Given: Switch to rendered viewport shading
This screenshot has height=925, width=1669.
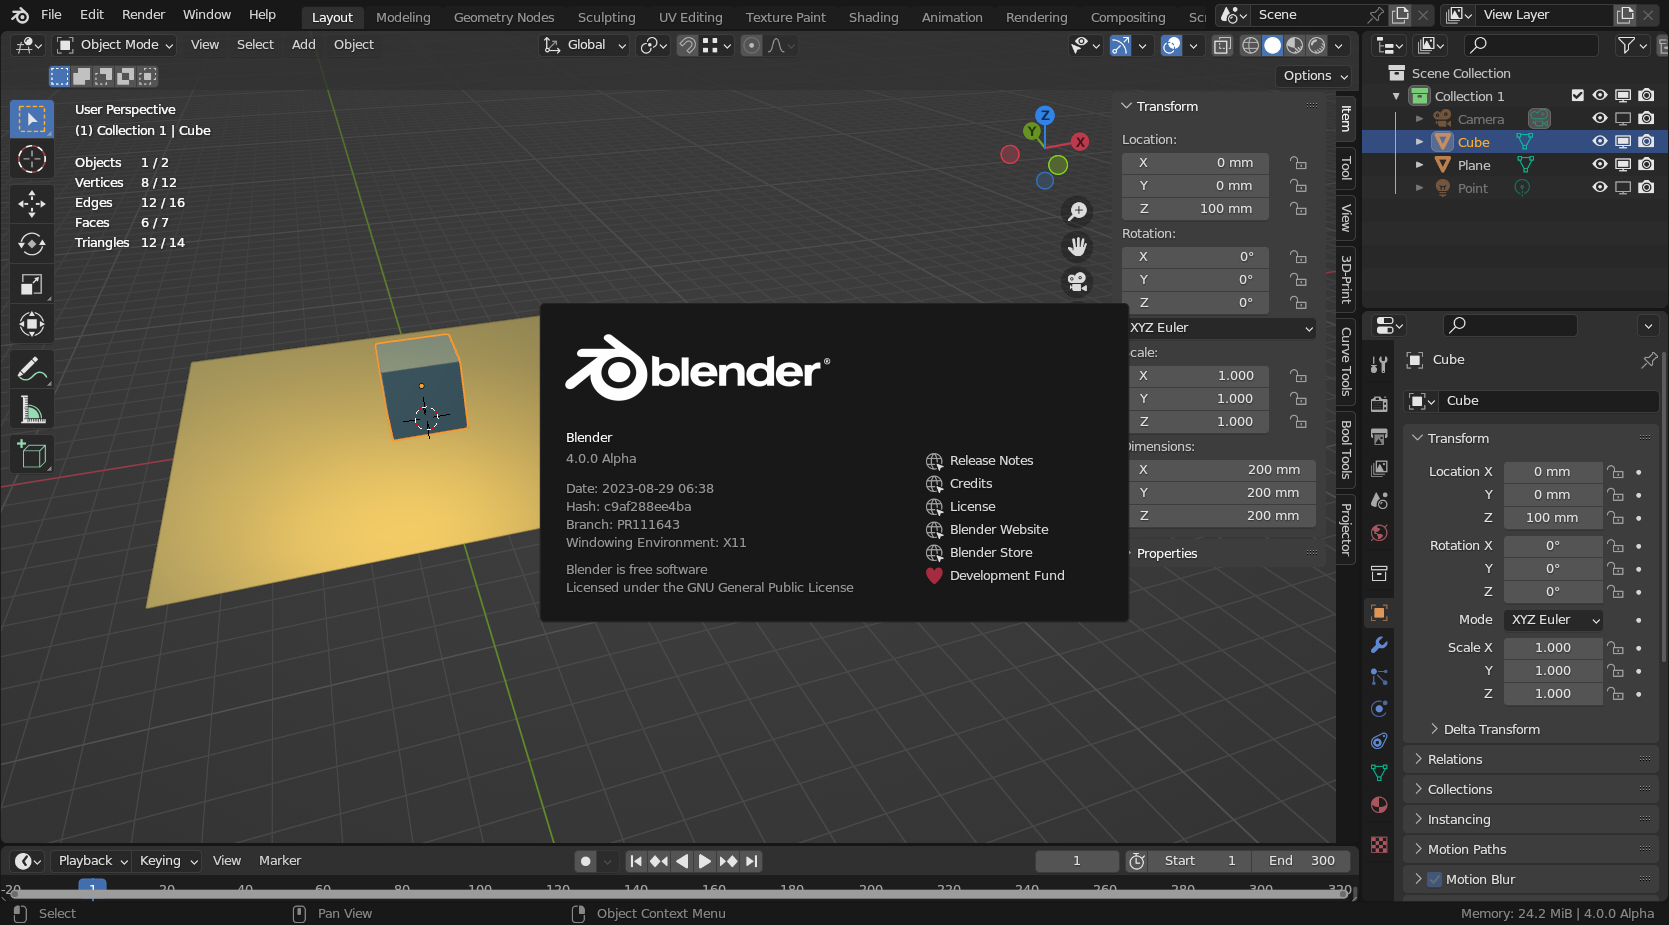Looking at the screenshot, I should 1317,45.
